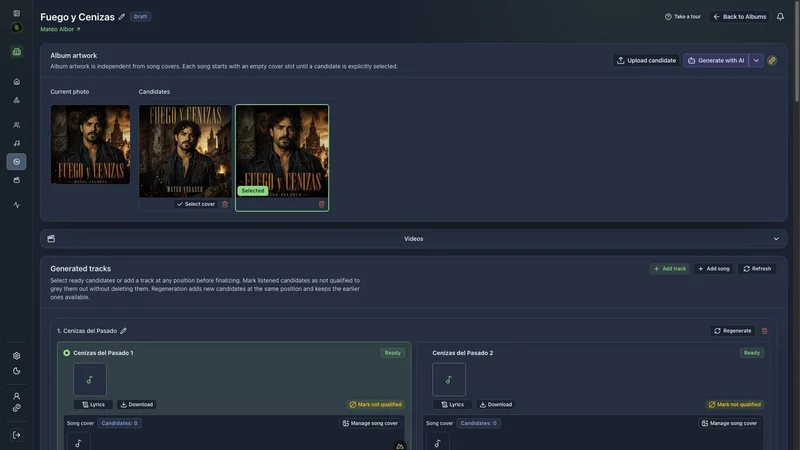The width and height of the screenshot is (800, 450).
Task: Open the Settings gear in sidebar
Action: coord(16,356)
